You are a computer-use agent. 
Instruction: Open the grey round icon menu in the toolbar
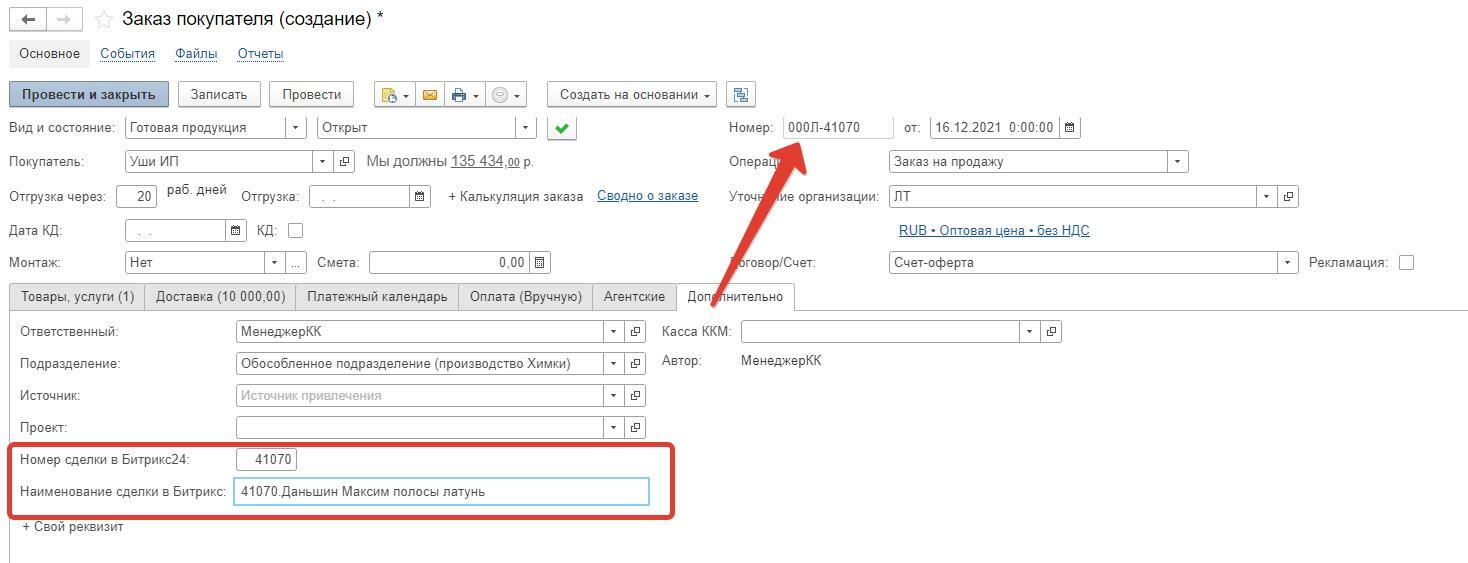point(506,95)
